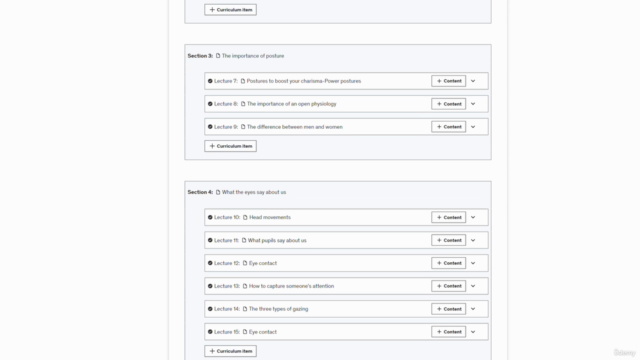Click the document icon in Lecture 14 row

[x=245, y=309]
